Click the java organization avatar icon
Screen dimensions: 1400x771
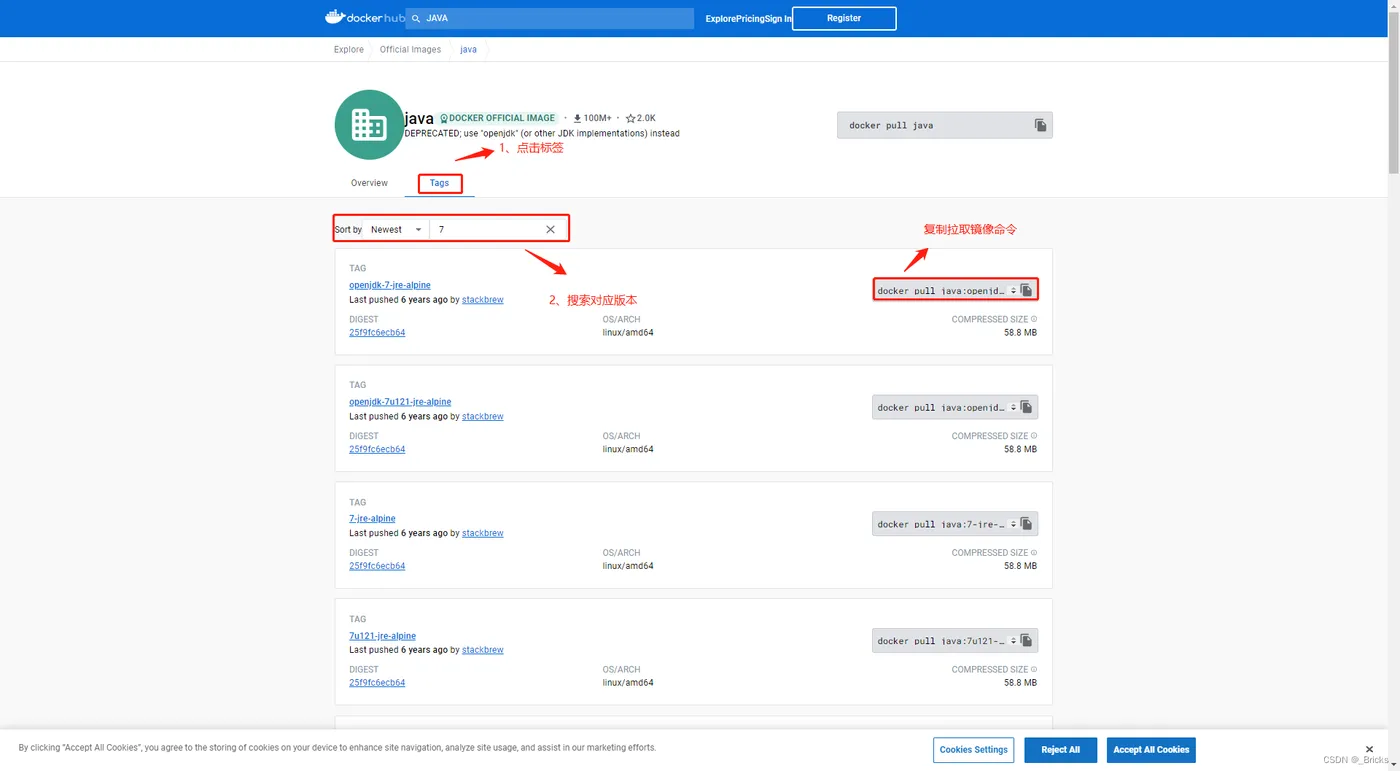(369, 125)
